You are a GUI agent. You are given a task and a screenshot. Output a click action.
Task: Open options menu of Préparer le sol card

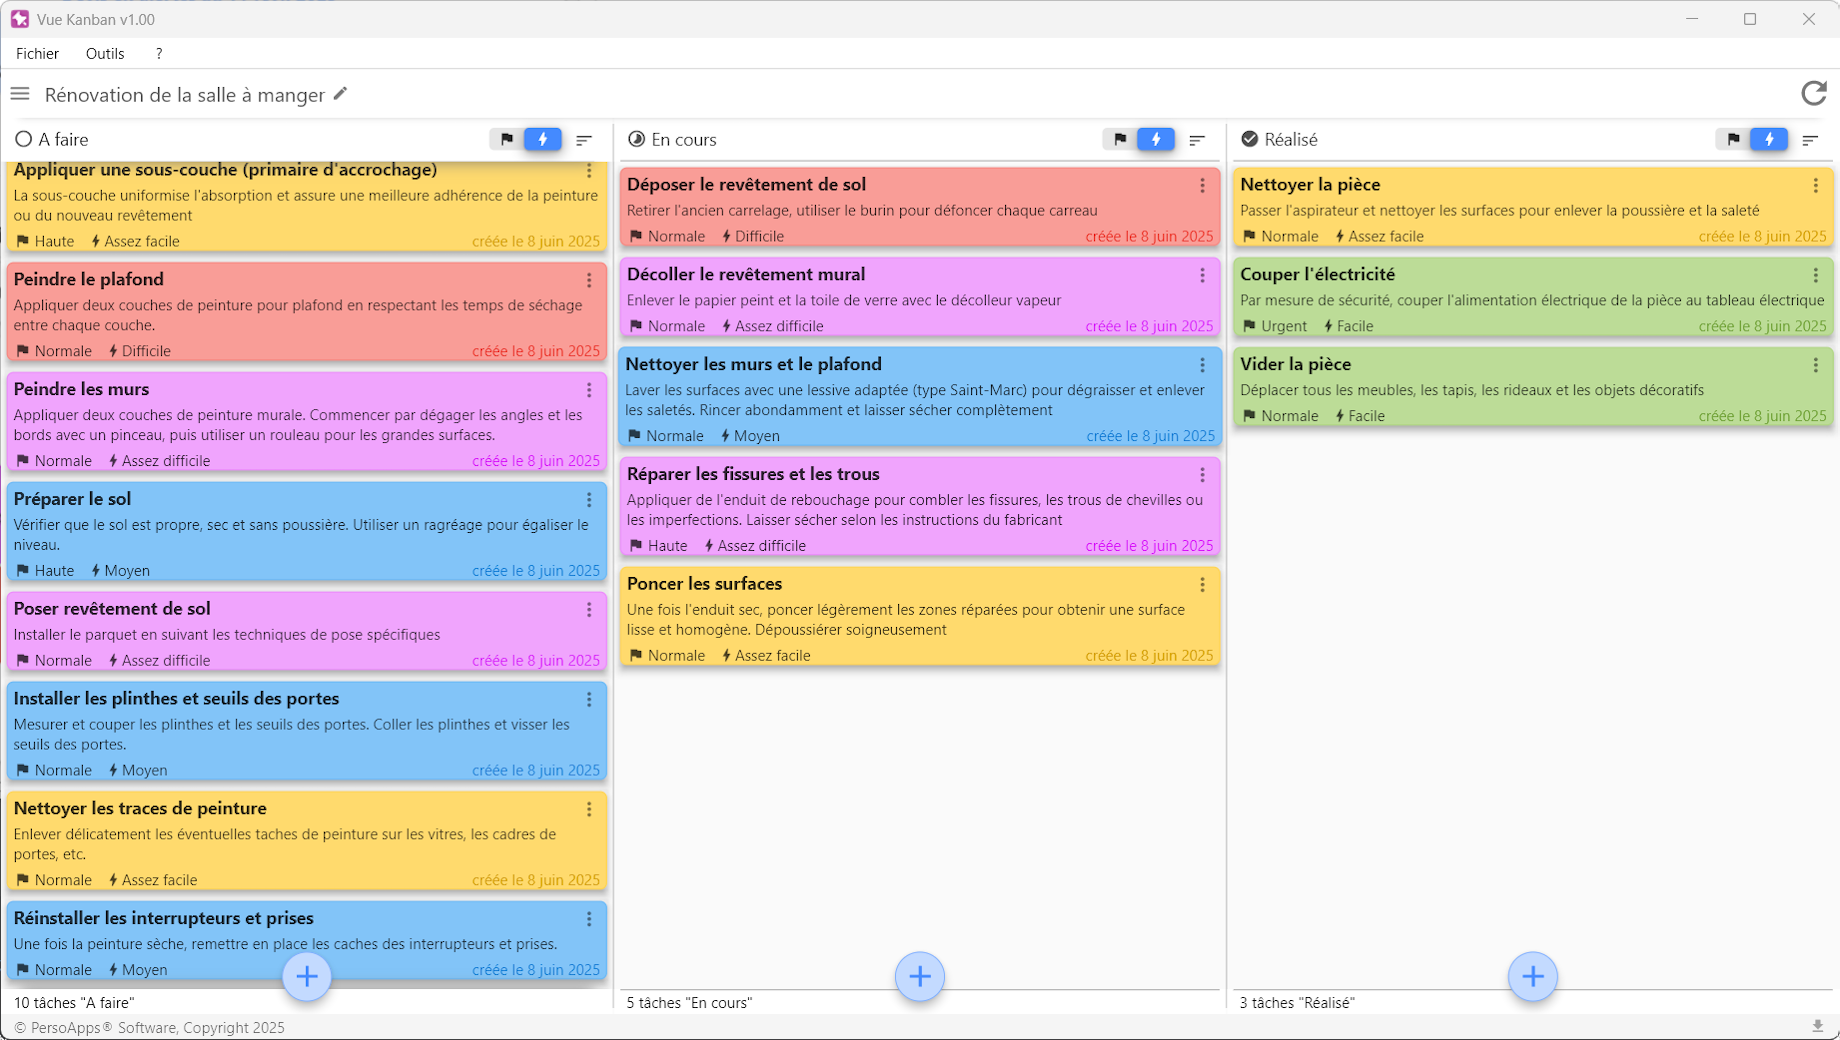click(589, 500)
